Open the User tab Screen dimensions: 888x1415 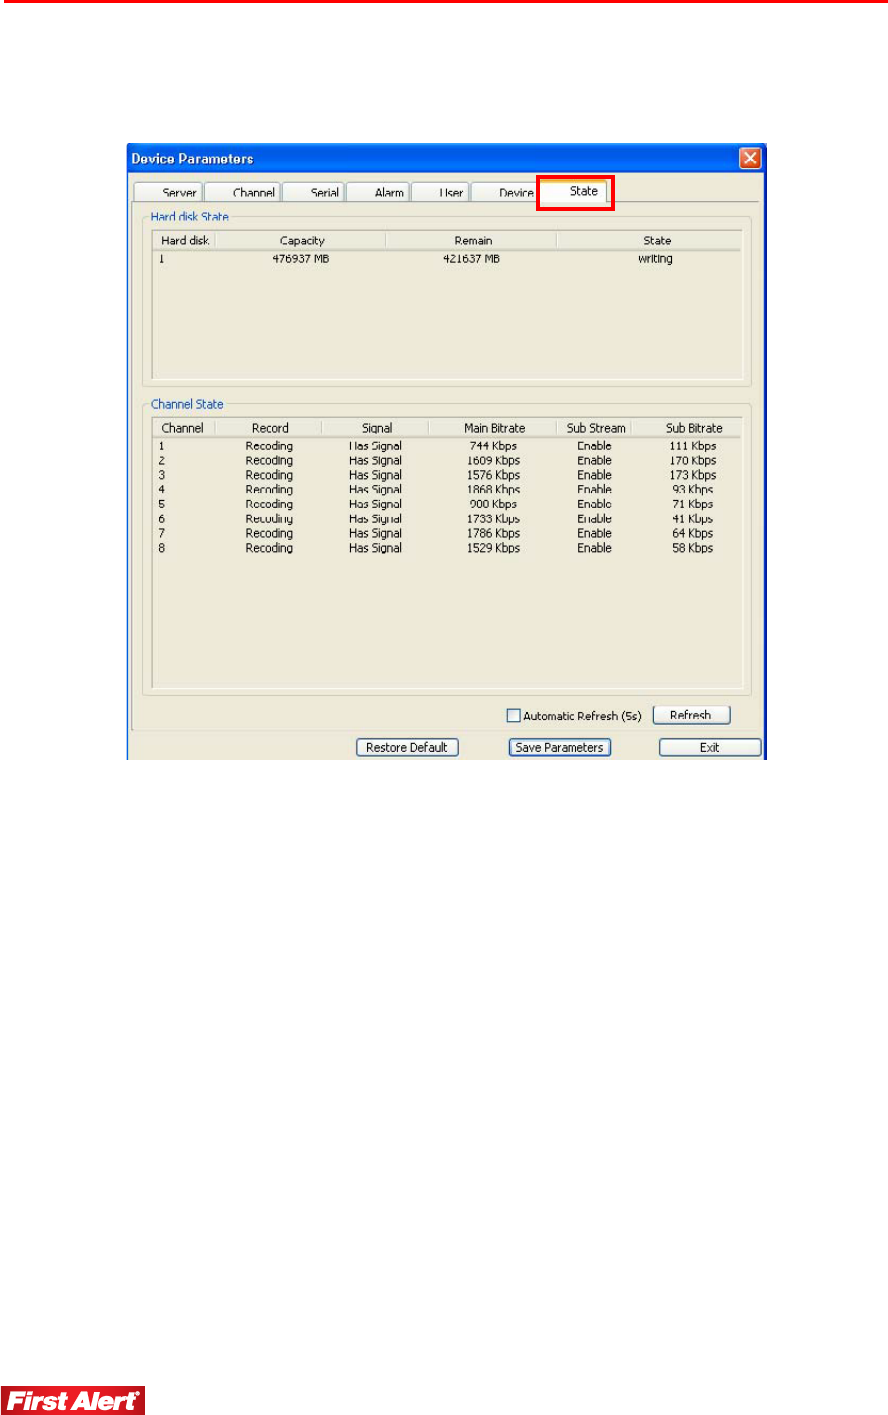point(440,193)
